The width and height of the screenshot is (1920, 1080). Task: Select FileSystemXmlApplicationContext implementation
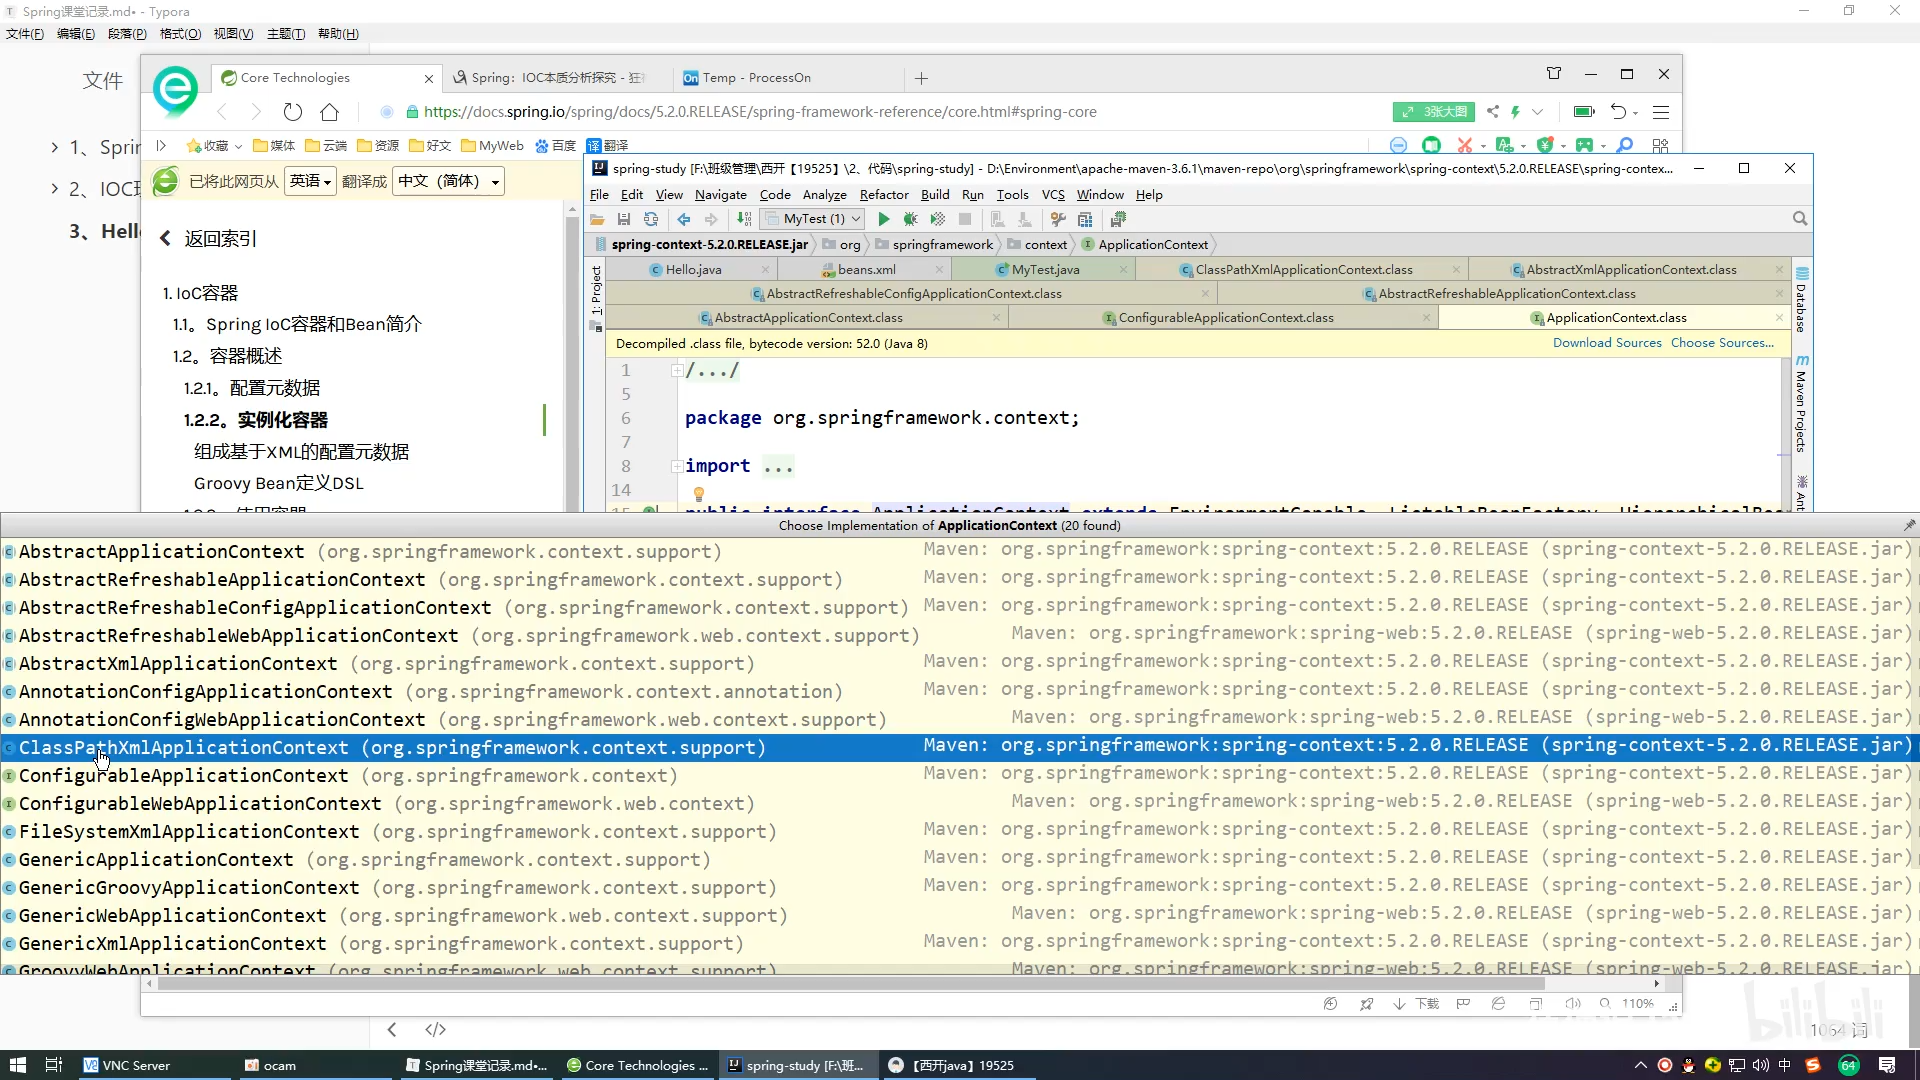tap(960, 831)
